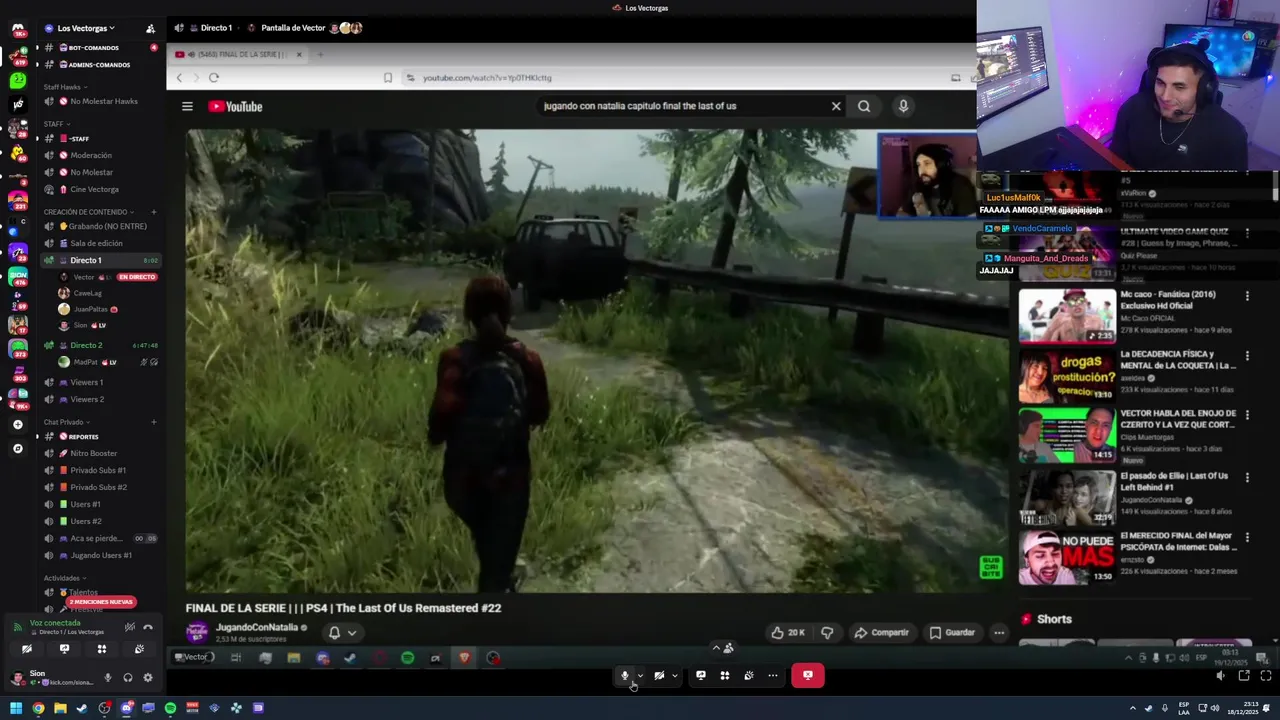Screen dimensions: 1280x720
Task: Collapse the CREACIÓN DE CONTENIDO category
Action: point(87,212)
